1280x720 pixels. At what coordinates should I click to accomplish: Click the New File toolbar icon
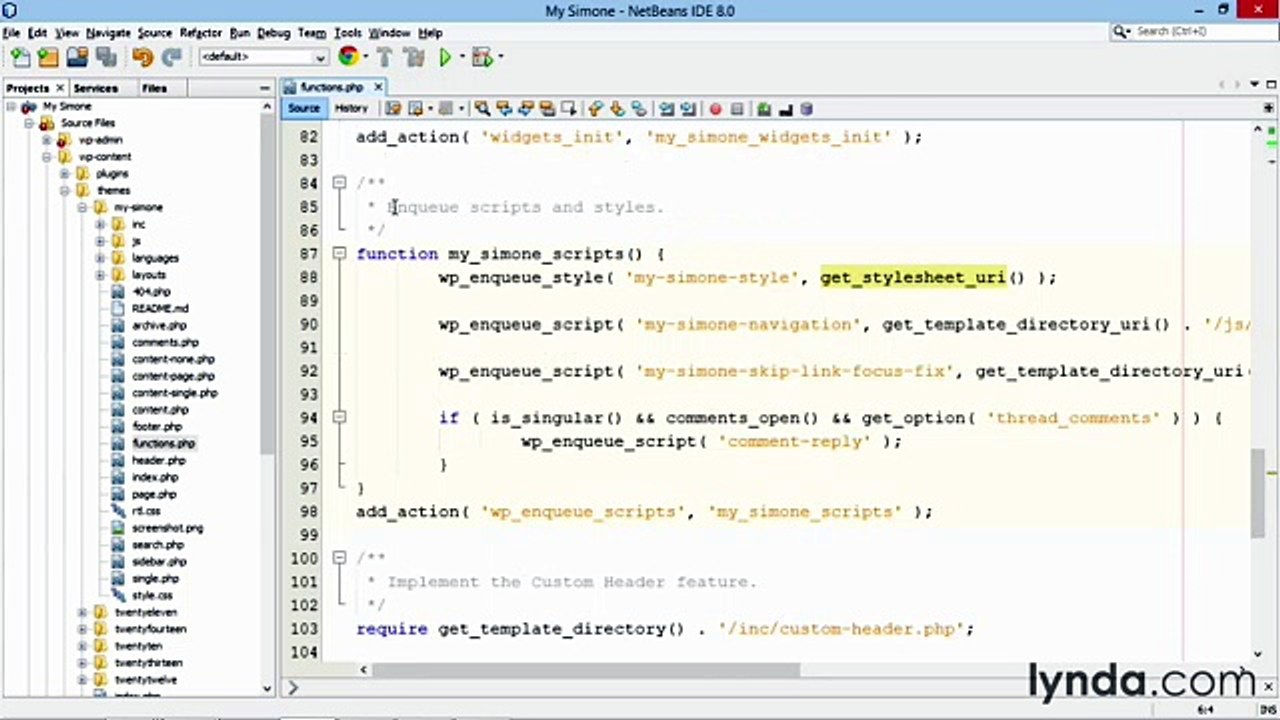pyautogui.click(x=20, y=58)
